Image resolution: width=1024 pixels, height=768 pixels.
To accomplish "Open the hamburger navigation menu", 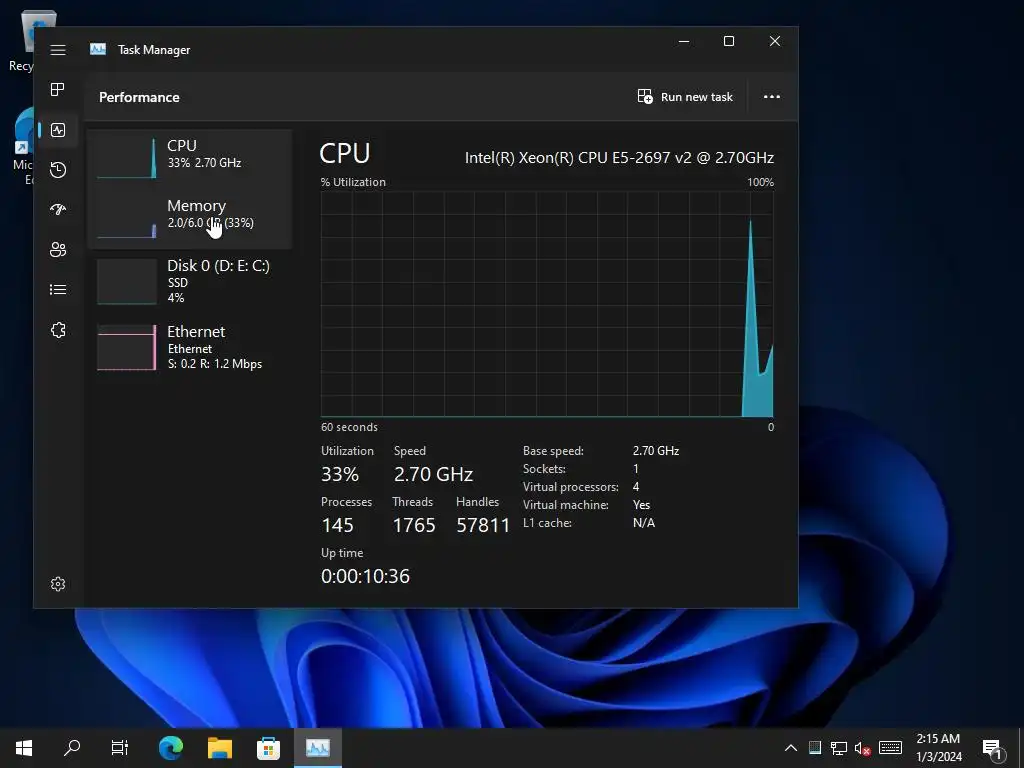I will click(x=58, y=50).
